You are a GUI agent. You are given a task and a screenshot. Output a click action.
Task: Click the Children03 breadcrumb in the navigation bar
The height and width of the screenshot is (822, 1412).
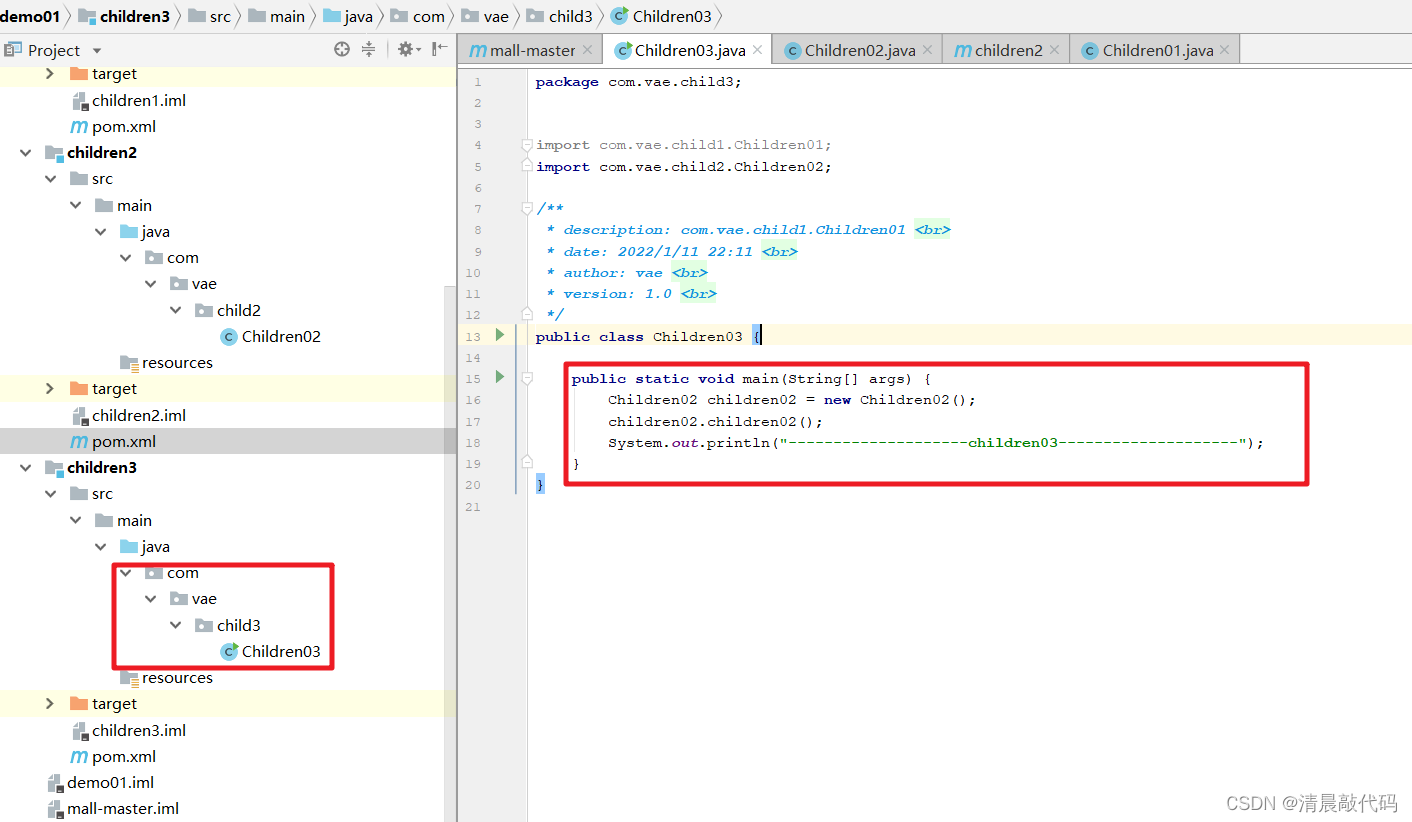click(662, 16)
